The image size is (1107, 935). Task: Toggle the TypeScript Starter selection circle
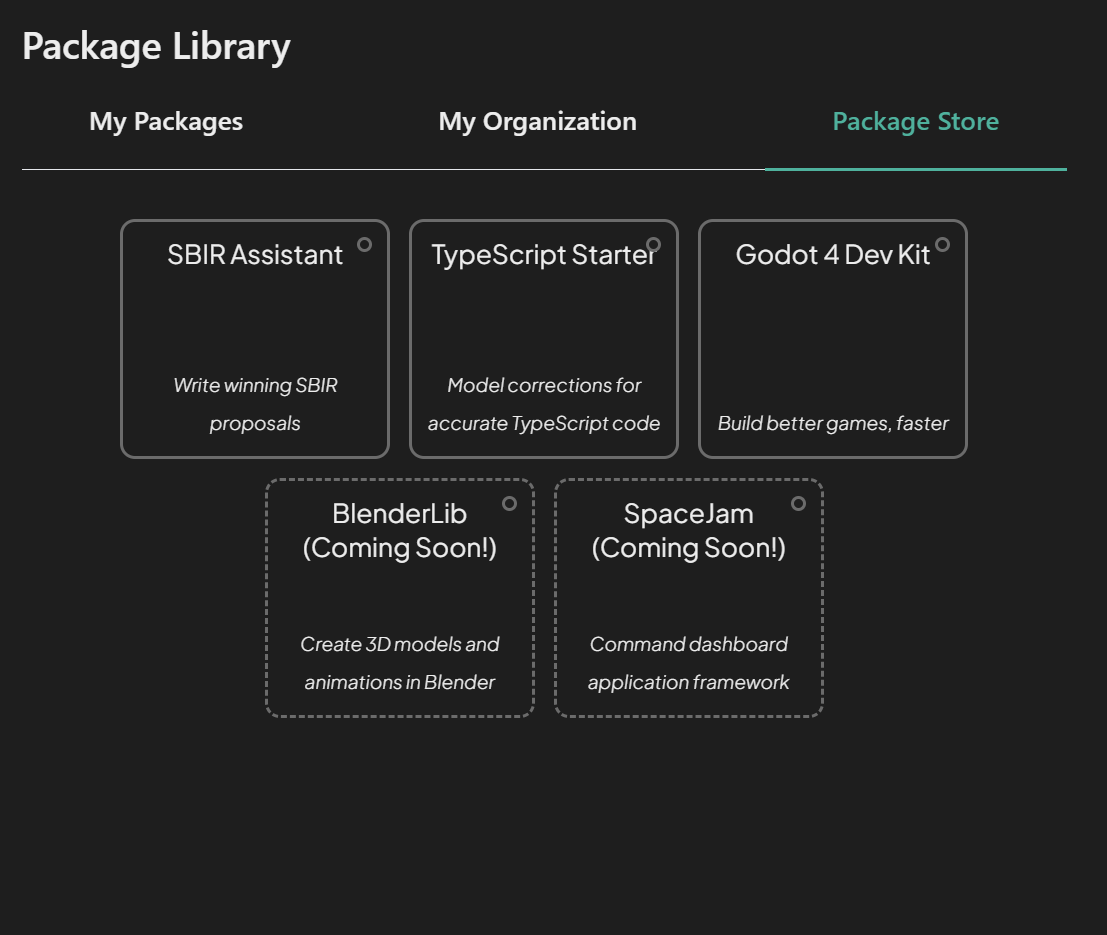653,244
